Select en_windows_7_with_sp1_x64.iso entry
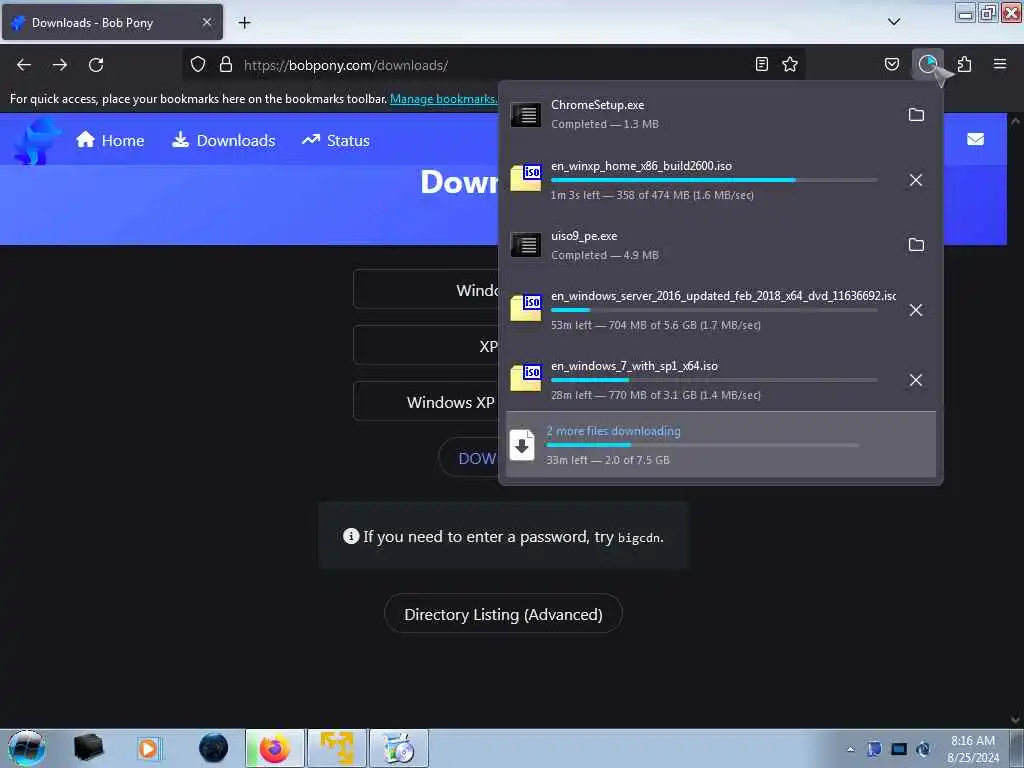This screenshot has height=768, width=1024. coord(701,380)
